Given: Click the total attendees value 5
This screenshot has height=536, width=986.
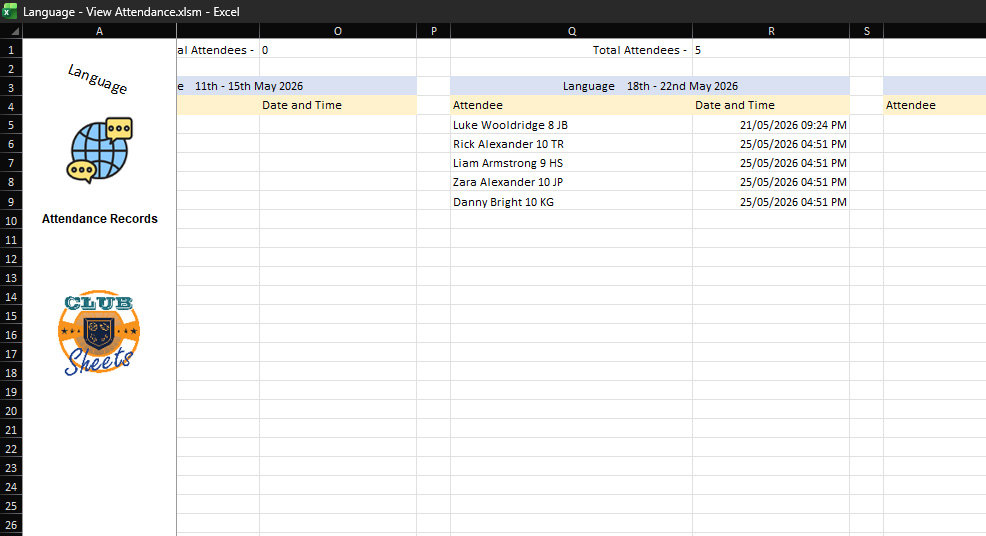Looking at the screenshot, I should 698,50.
